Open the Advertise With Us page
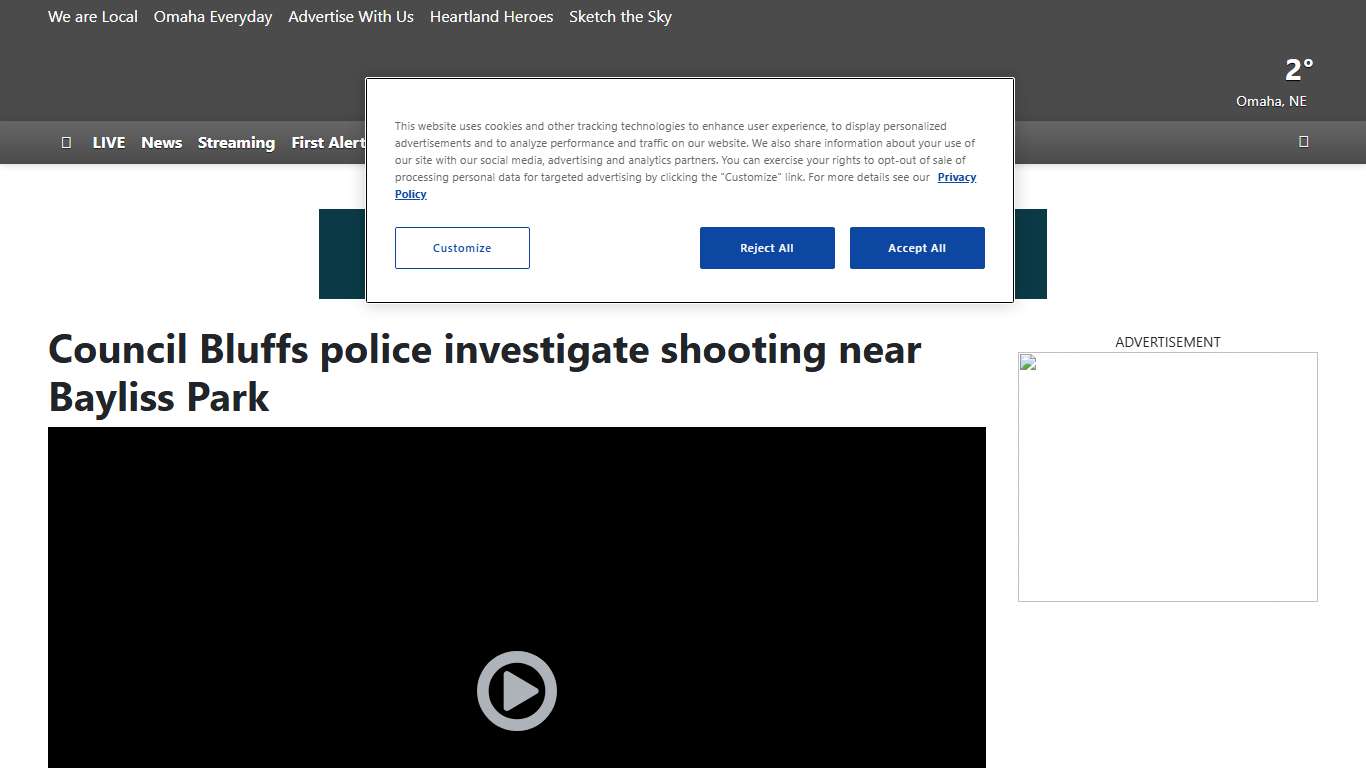Image resolution: width=1366 pixels, height=768 pixels. [350, 16]
